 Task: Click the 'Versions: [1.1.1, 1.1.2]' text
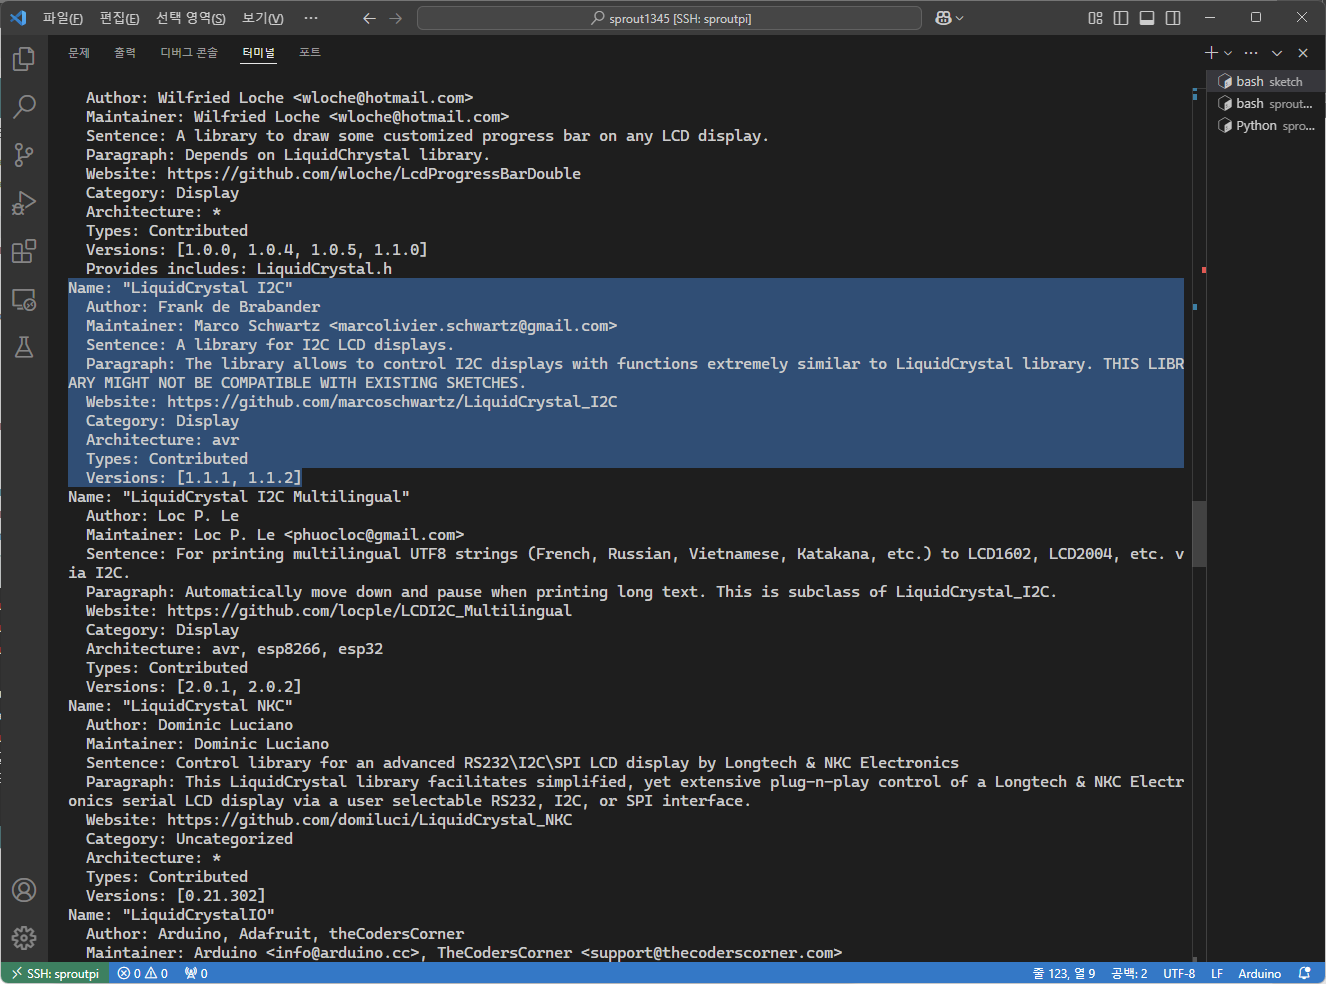(x=193, y=478)
